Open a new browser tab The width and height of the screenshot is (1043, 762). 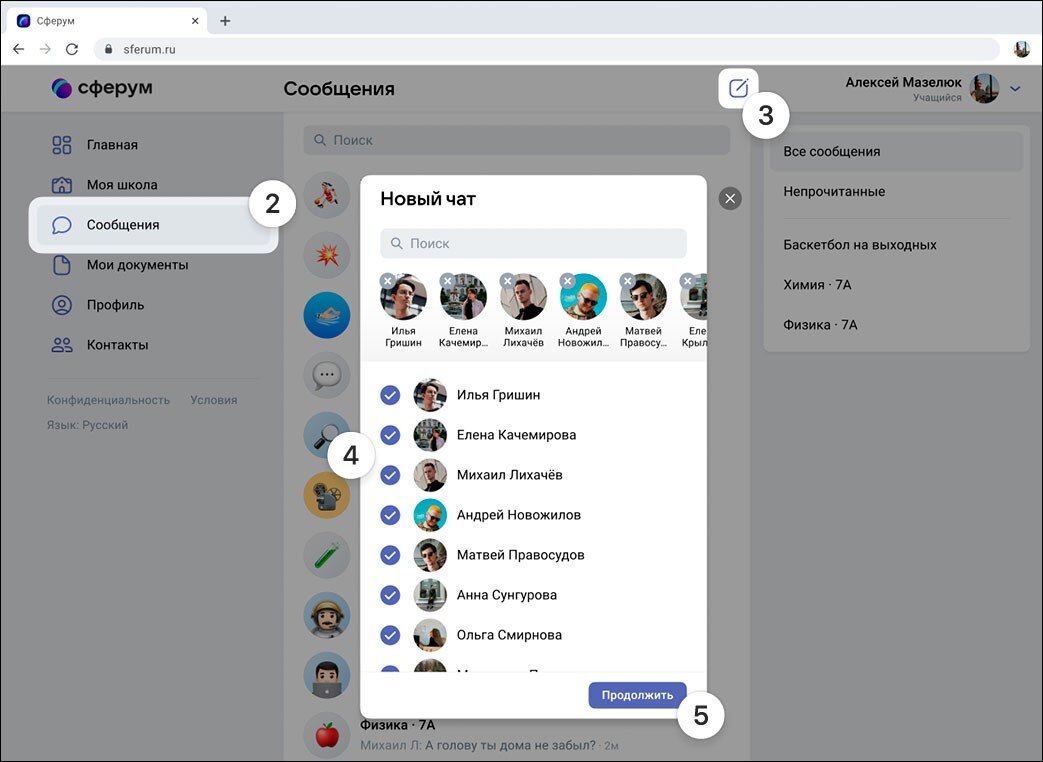(x=225, y=21)
